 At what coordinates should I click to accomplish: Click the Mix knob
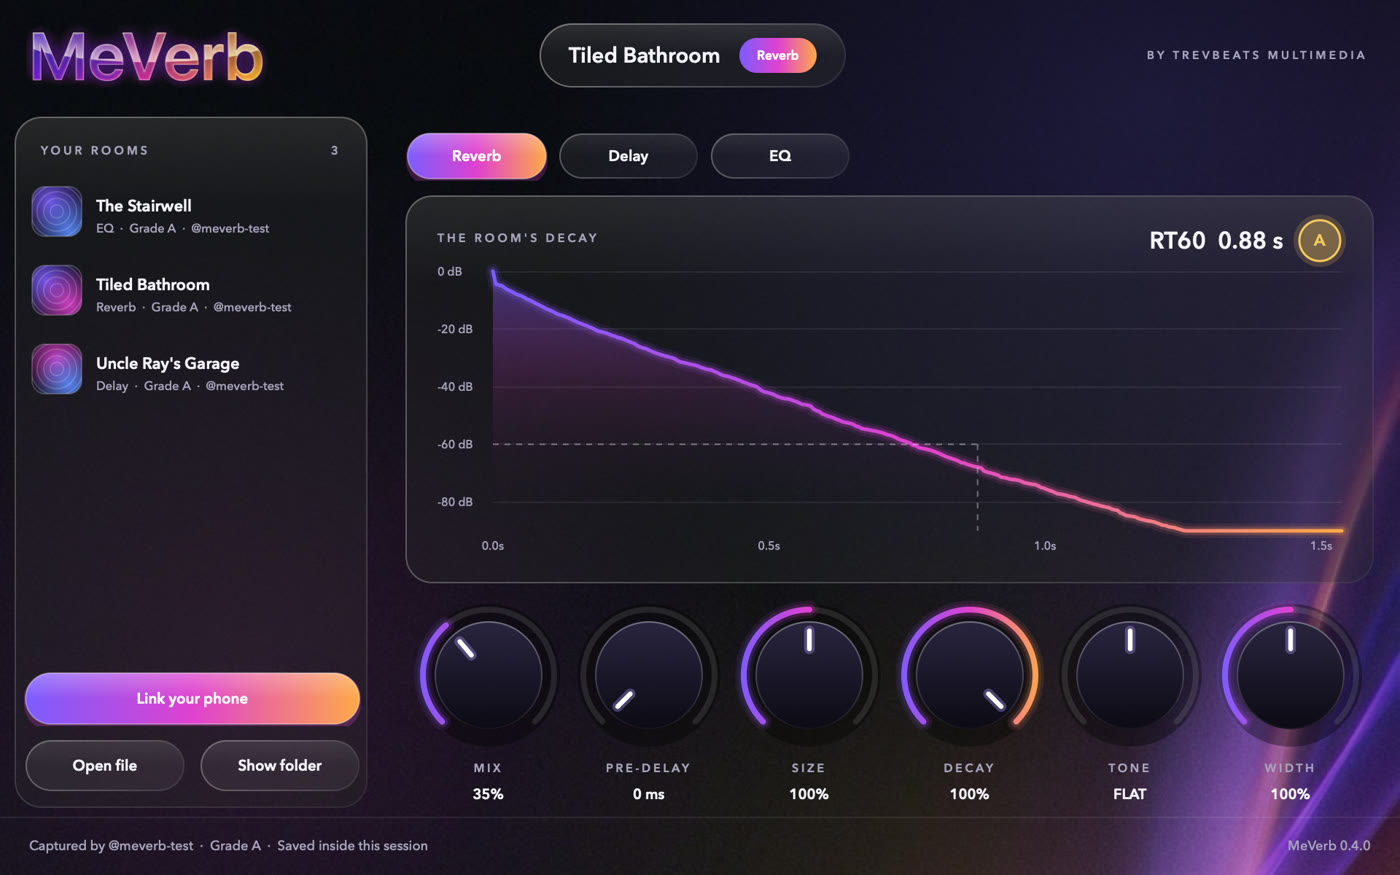pos(488,674)
